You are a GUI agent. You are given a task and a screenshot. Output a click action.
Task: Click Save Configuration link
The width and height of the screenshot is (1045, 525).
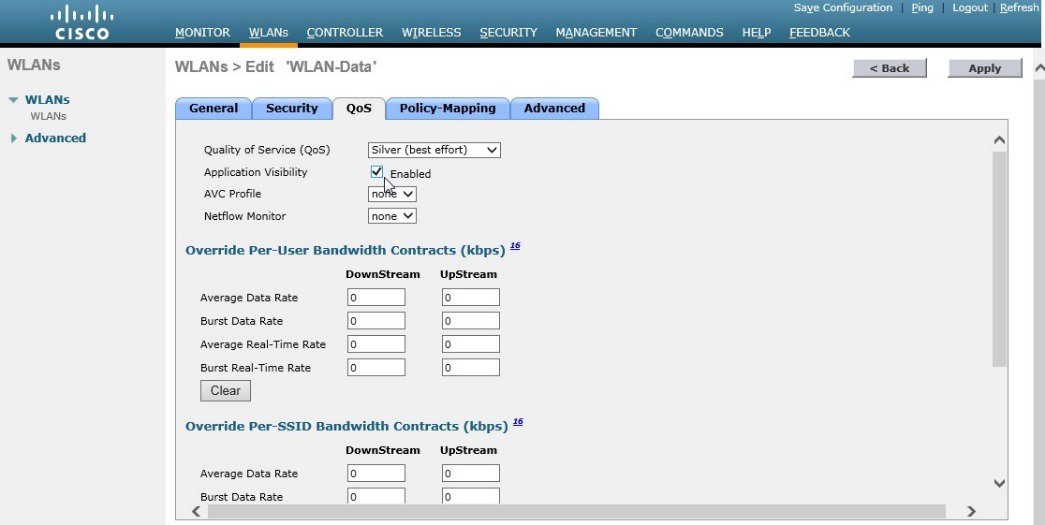point(843,8)
